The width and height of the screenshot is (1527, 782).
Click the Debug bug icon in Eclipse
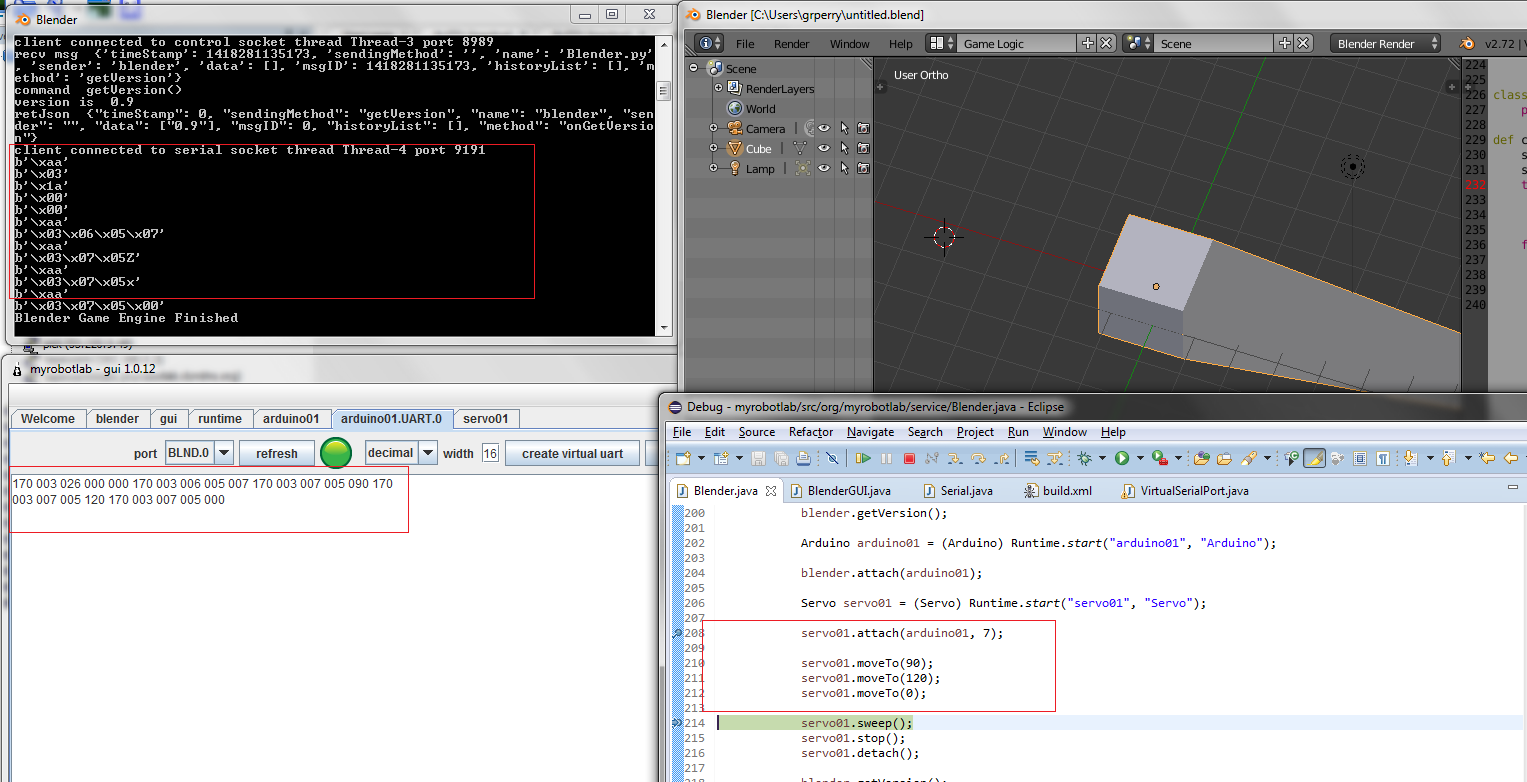pyautogui.click(x=1083, y=458)
